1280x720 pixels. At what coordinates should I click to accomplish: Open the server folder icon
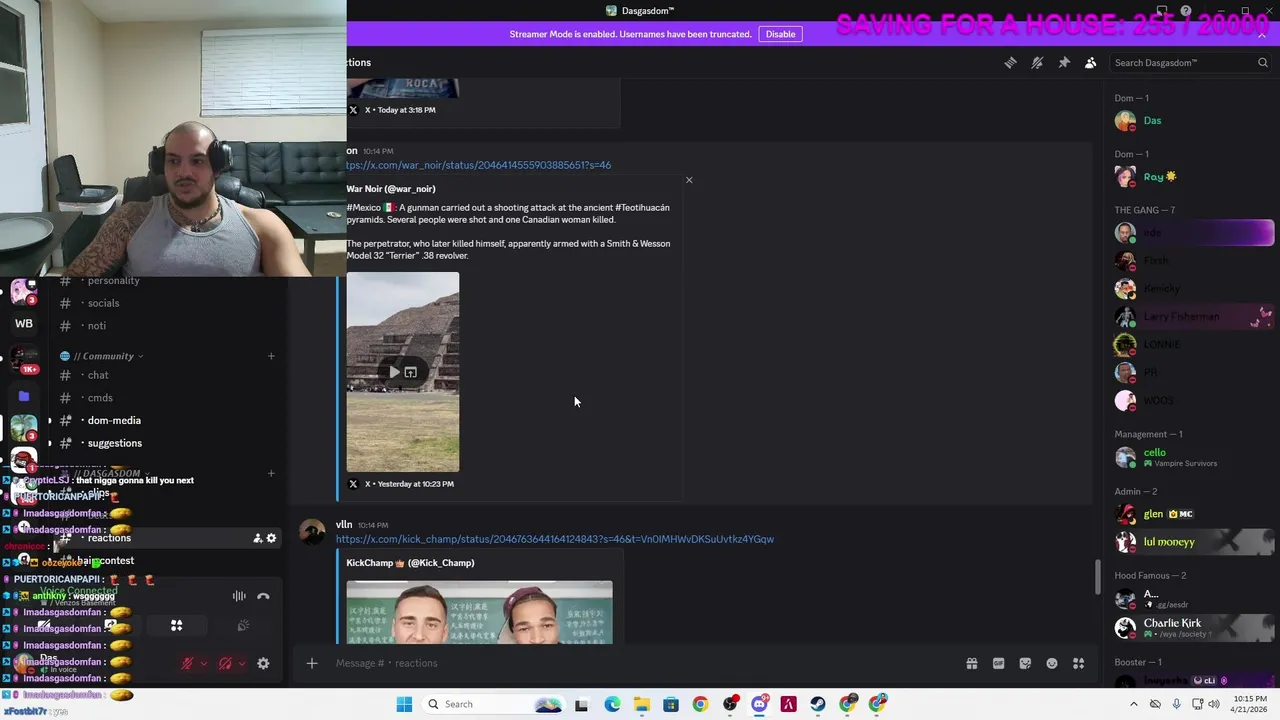(24, 396)
